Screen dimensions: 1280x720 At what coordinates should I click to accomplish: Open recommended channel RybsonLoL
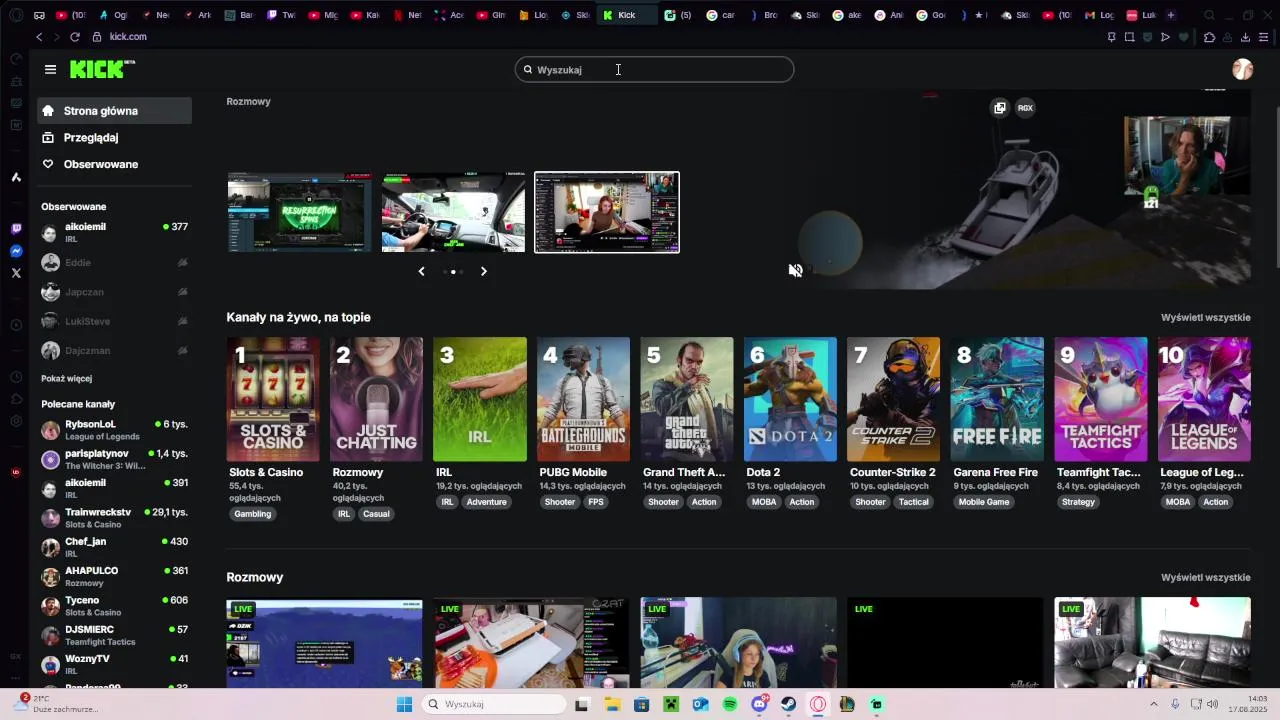click(x=114, y=429)
